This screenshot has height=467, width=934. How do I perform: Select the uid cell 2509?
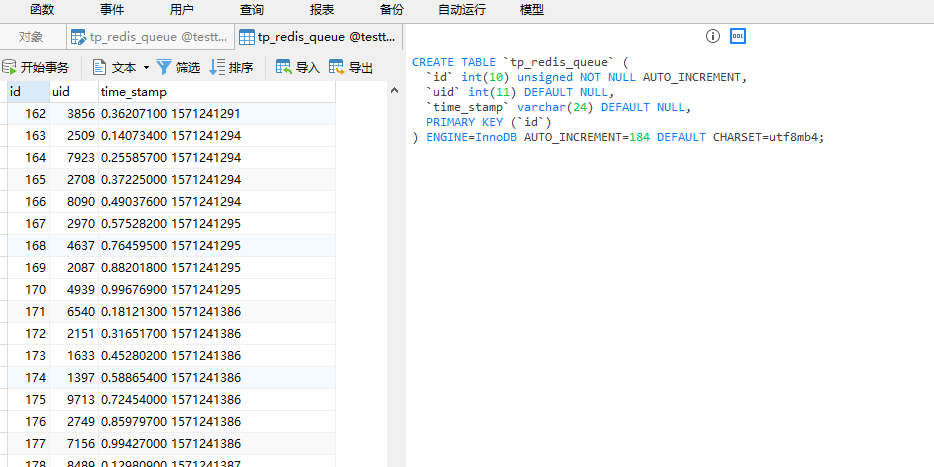(74, 135)
